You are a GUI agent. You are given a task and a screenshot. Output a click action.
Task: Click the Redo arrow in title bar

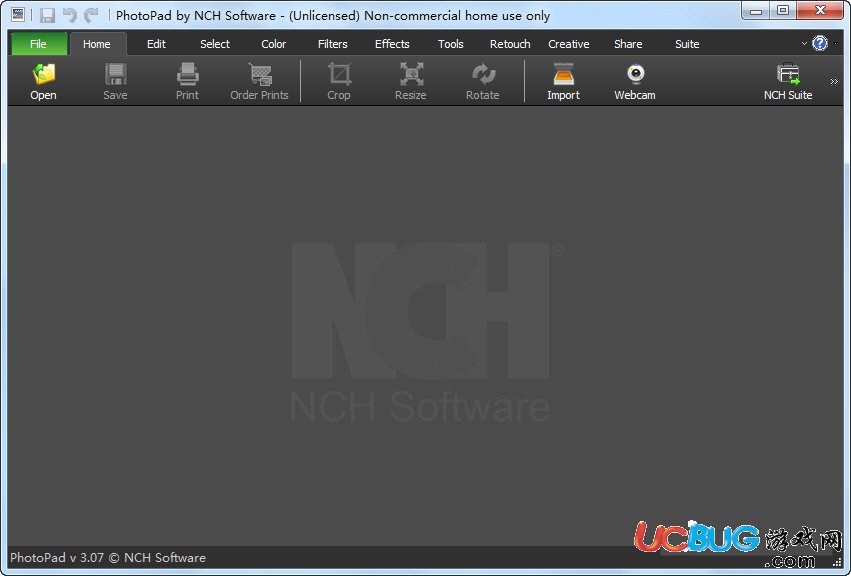click(91, 15)
